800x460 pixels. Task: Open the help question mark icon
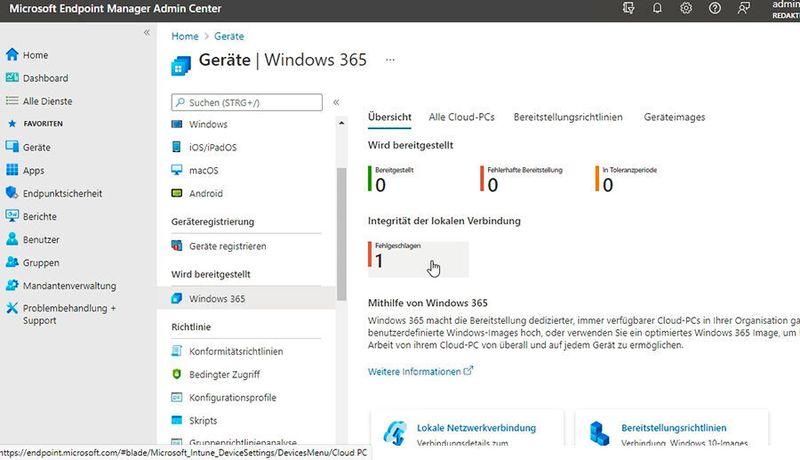pos(715,8)
